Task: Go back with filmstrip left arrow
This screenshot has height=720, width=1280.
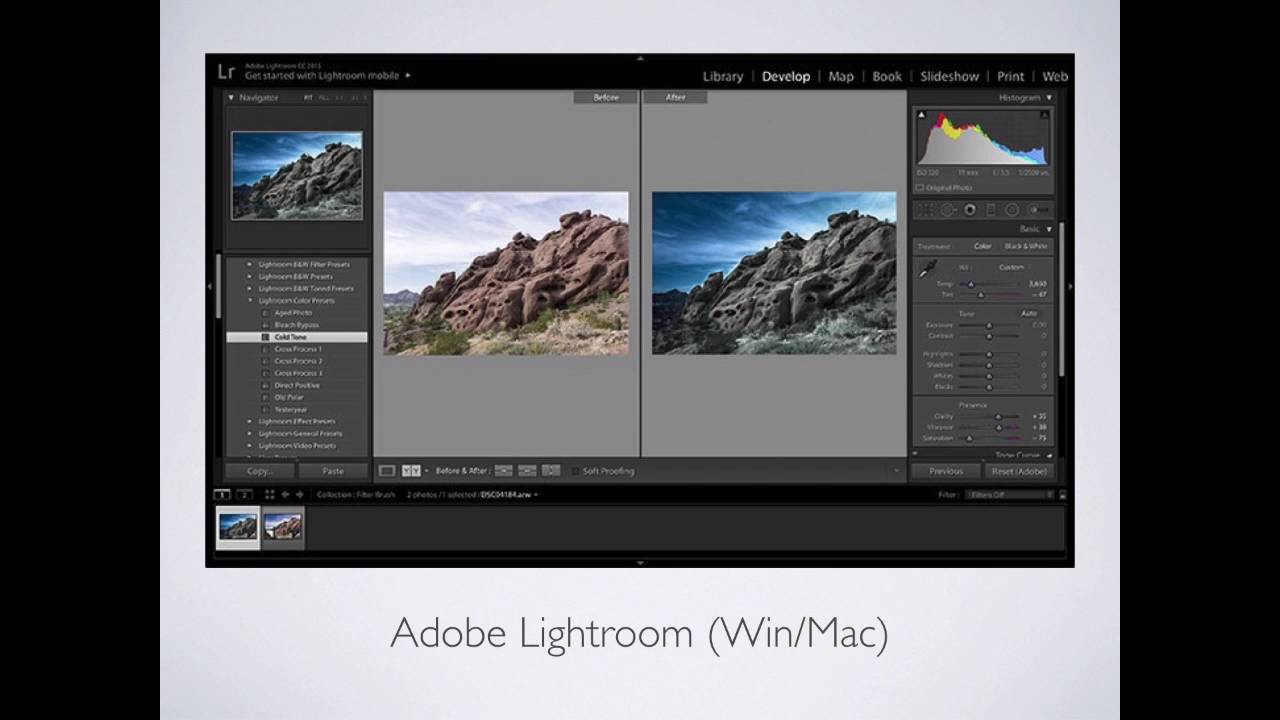Action: click(285, 494)
